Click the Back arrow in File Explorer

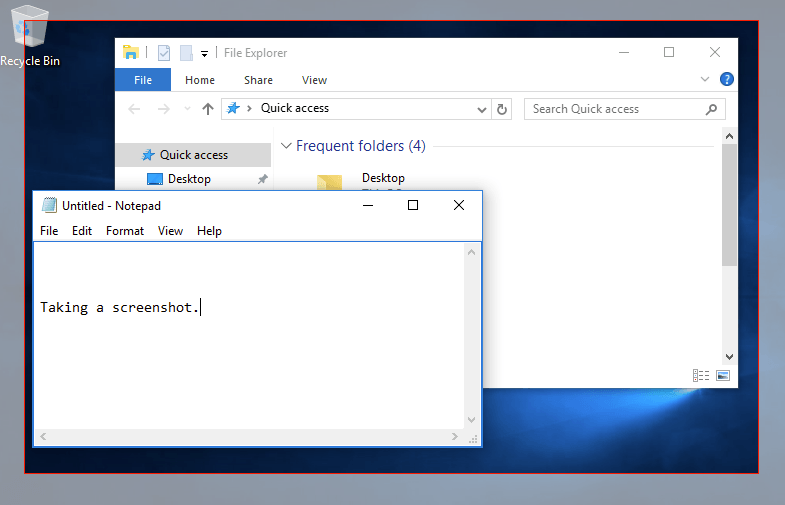pos(135,109)
